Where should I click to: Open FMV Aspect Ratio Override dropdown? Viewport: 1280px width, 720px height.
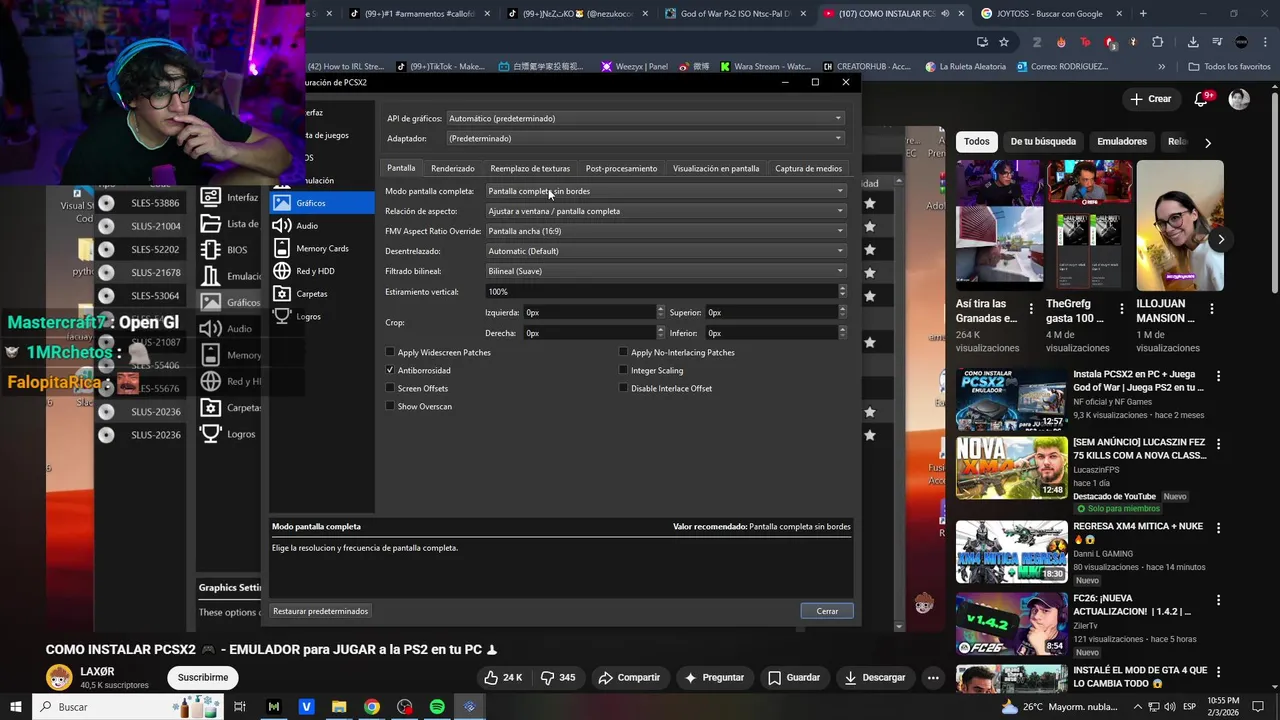pos(666,231)
